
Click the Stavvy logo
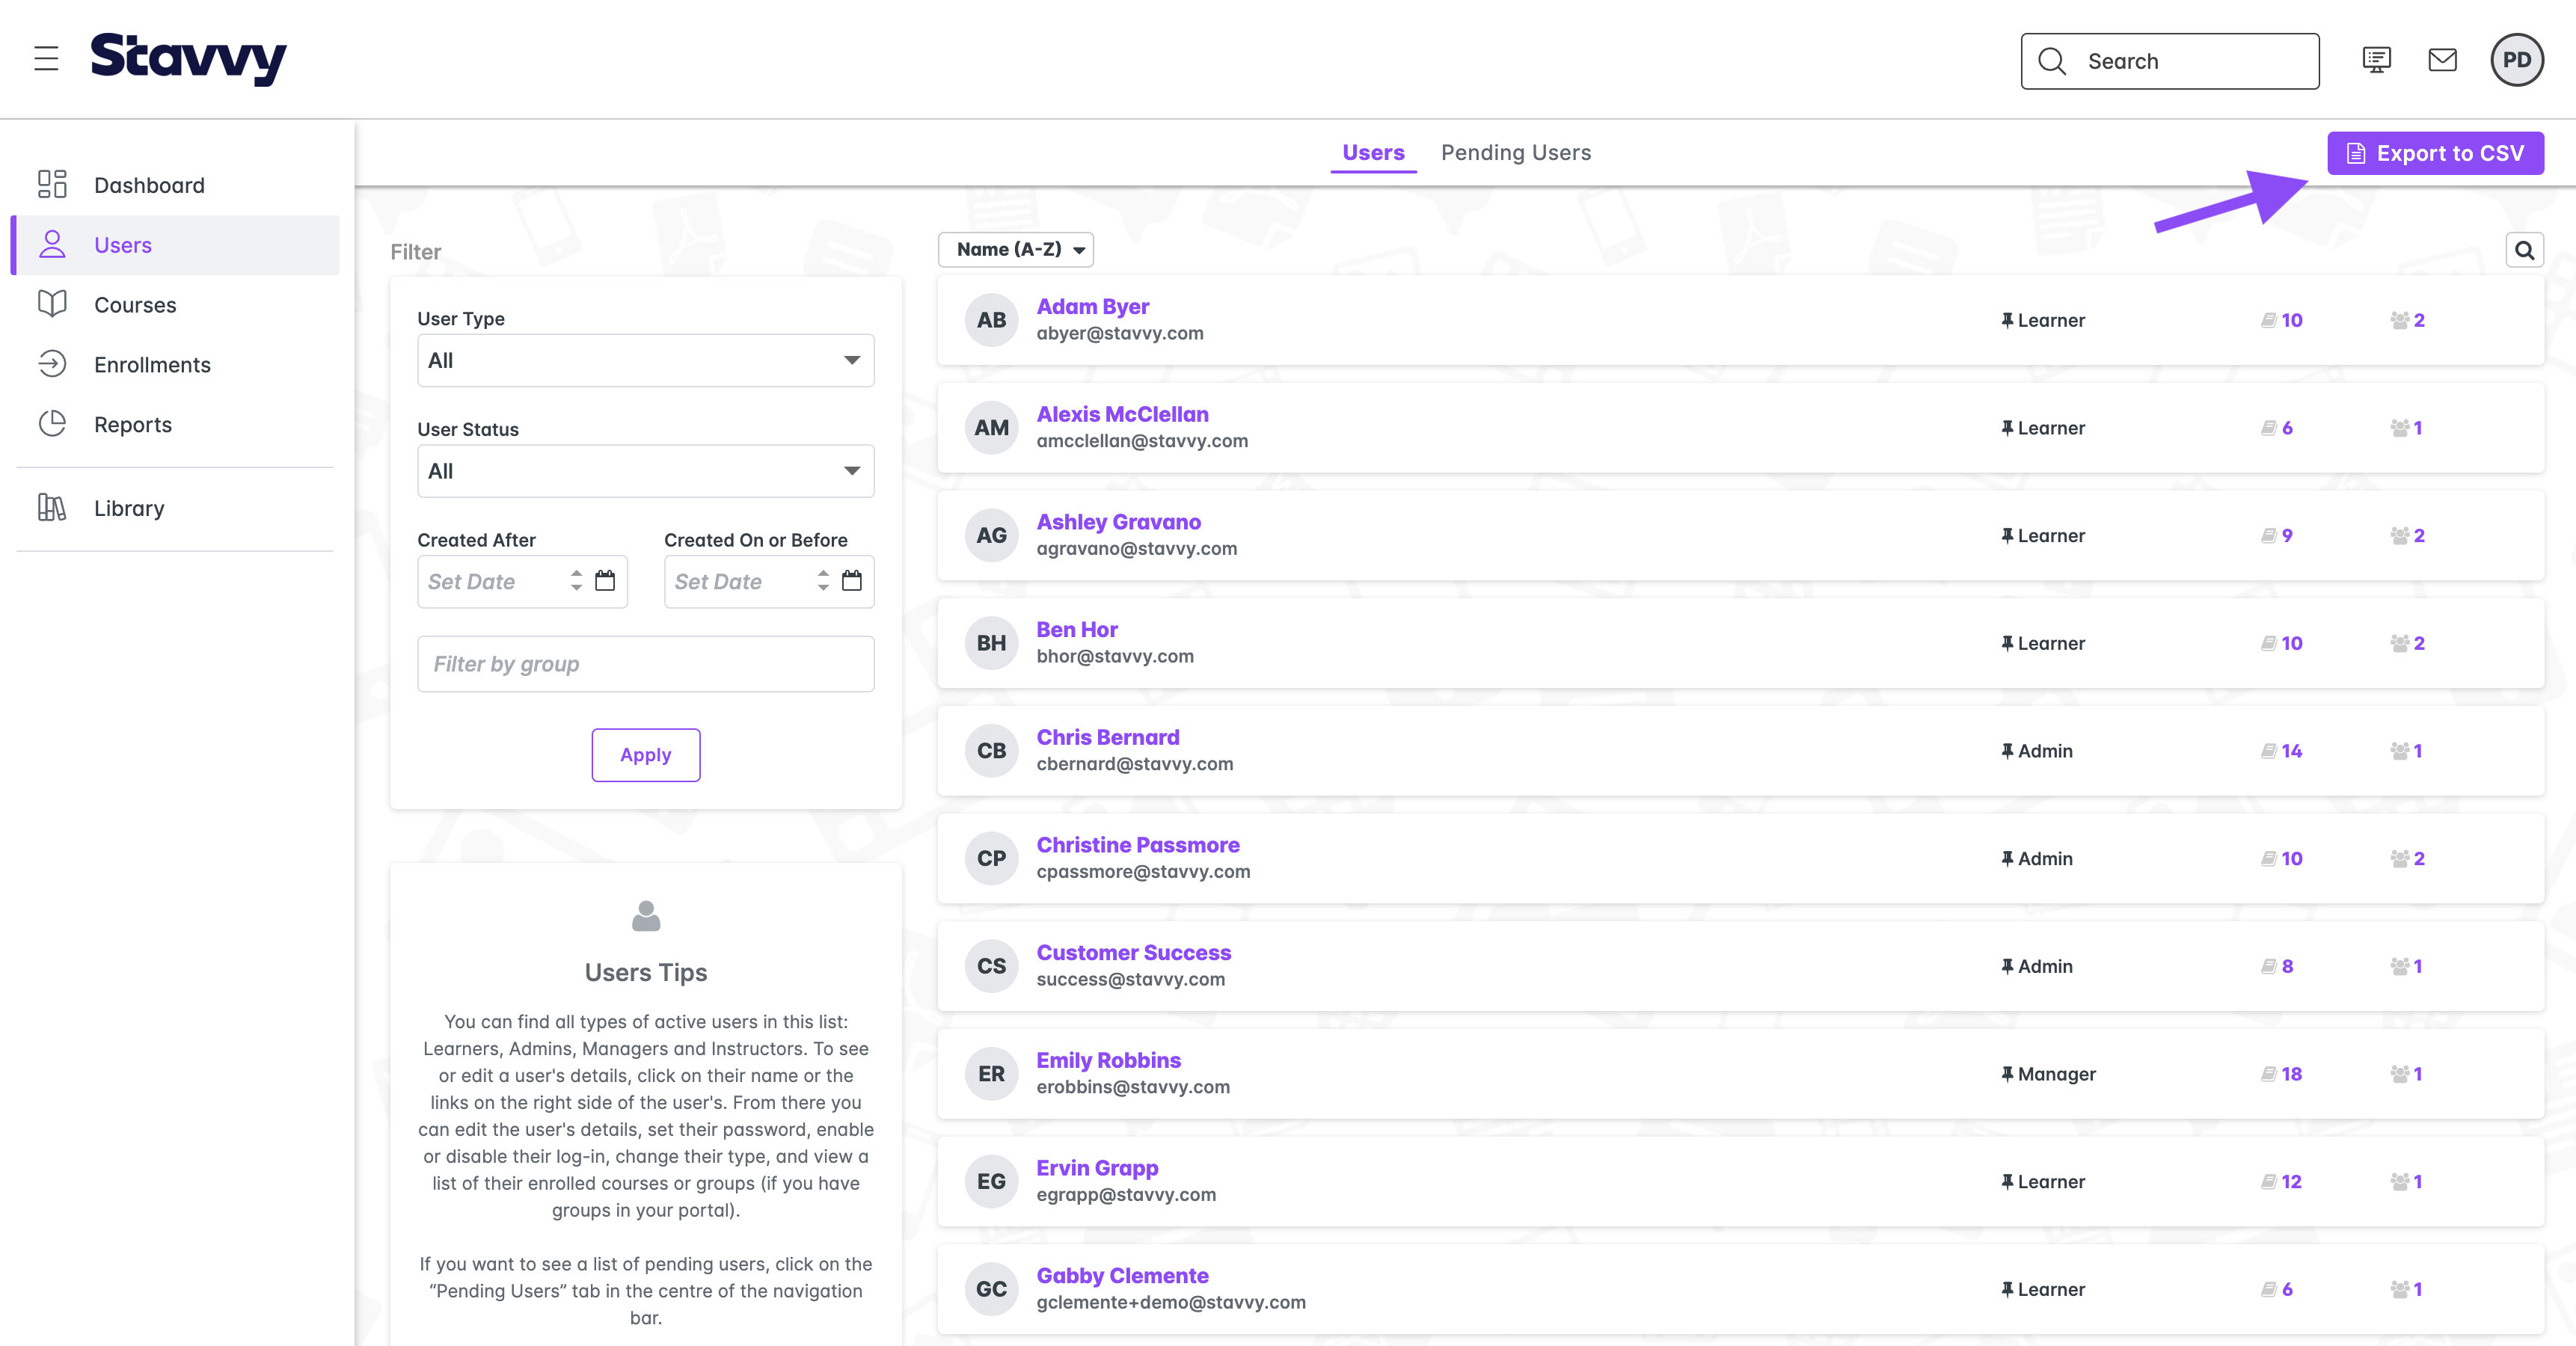click(188, 58)
